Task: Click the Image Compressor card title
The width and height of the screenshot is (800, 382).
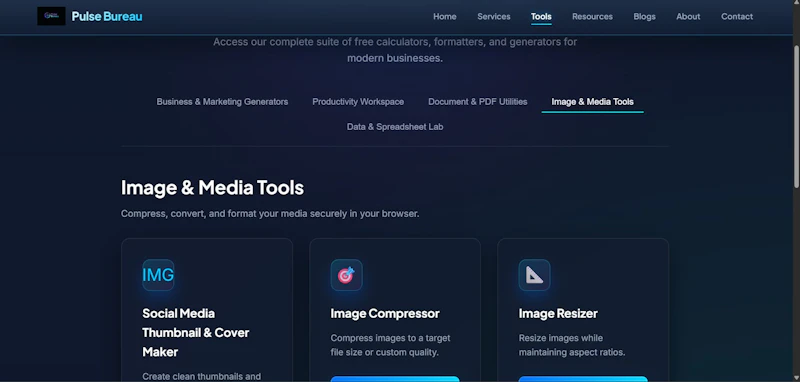Action: [x=385, y=313]
